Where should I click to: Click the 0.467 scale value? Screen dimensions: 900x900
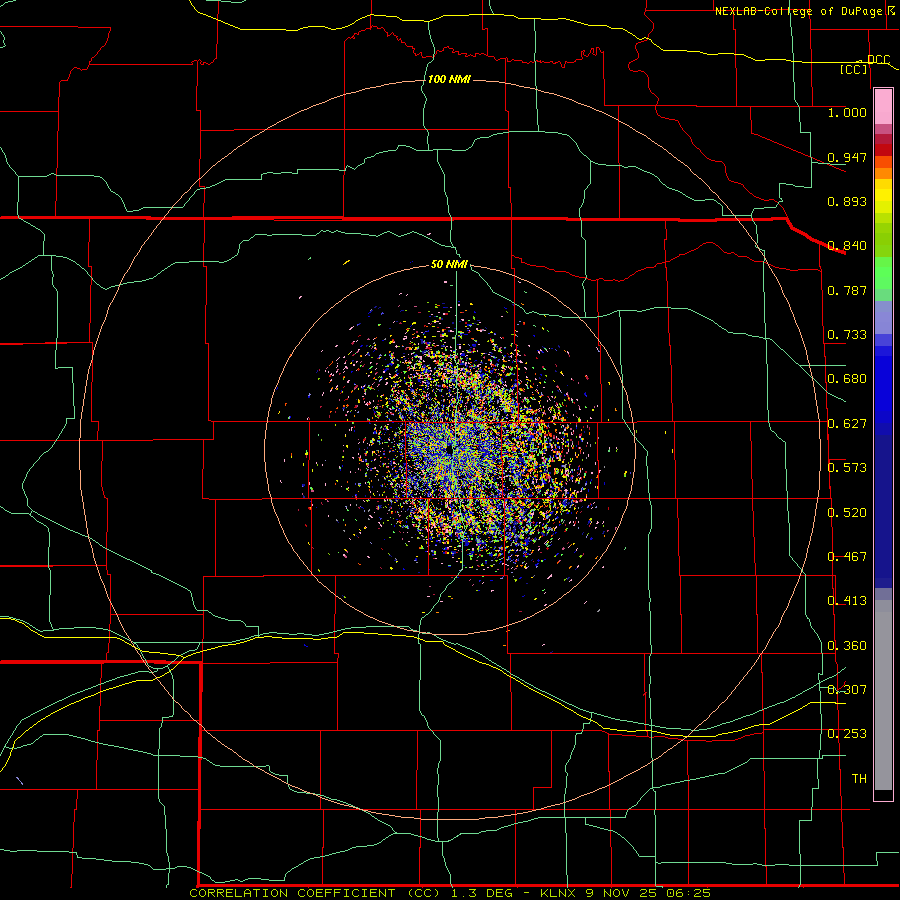point(847,557)
